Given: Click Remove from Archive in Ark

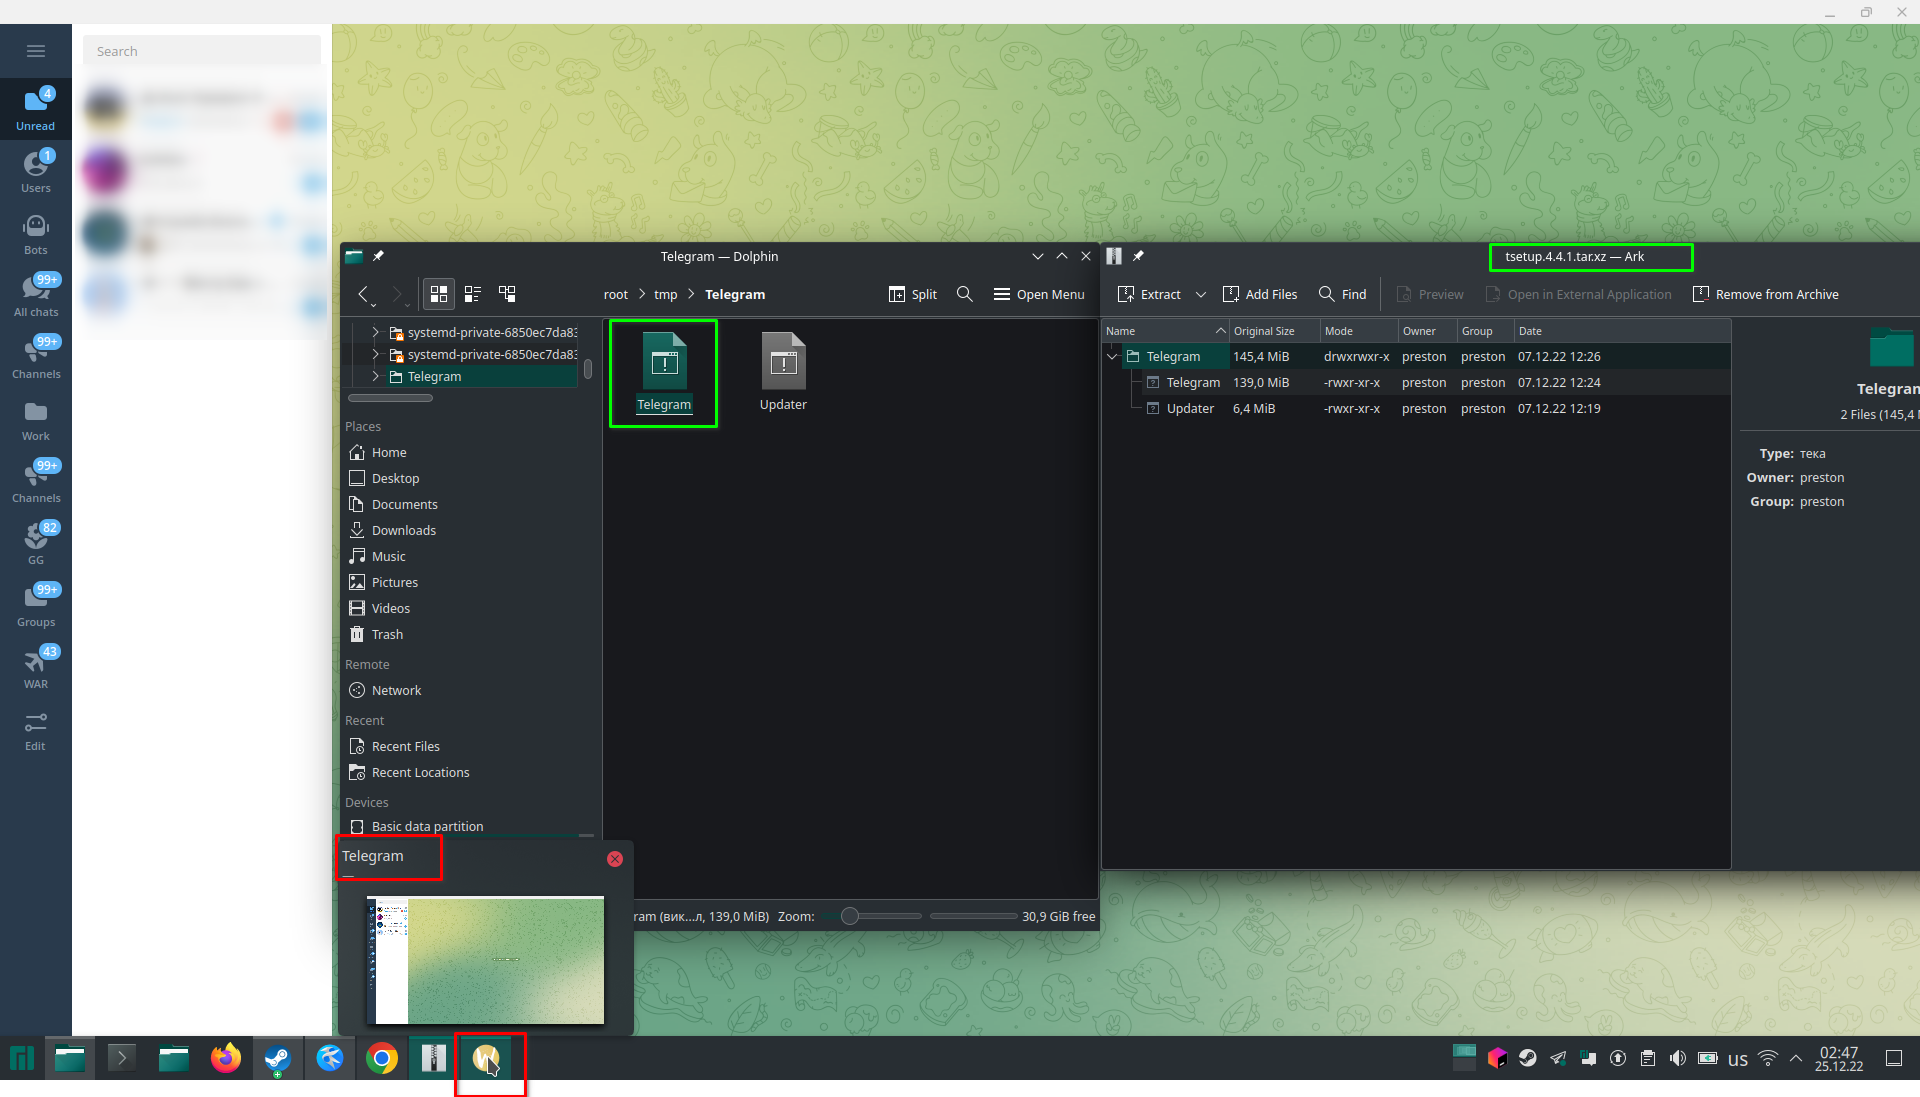Looking at the screenshot, I should (1765, 294).
